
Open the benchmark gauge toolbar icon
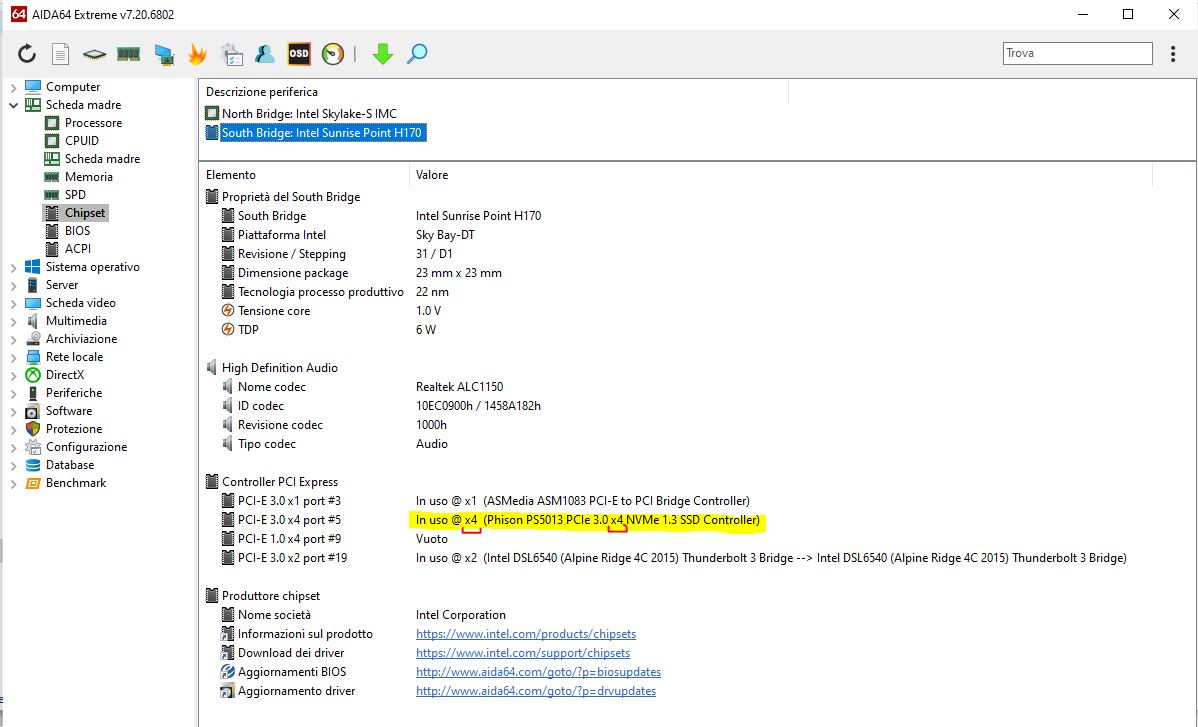333,53
